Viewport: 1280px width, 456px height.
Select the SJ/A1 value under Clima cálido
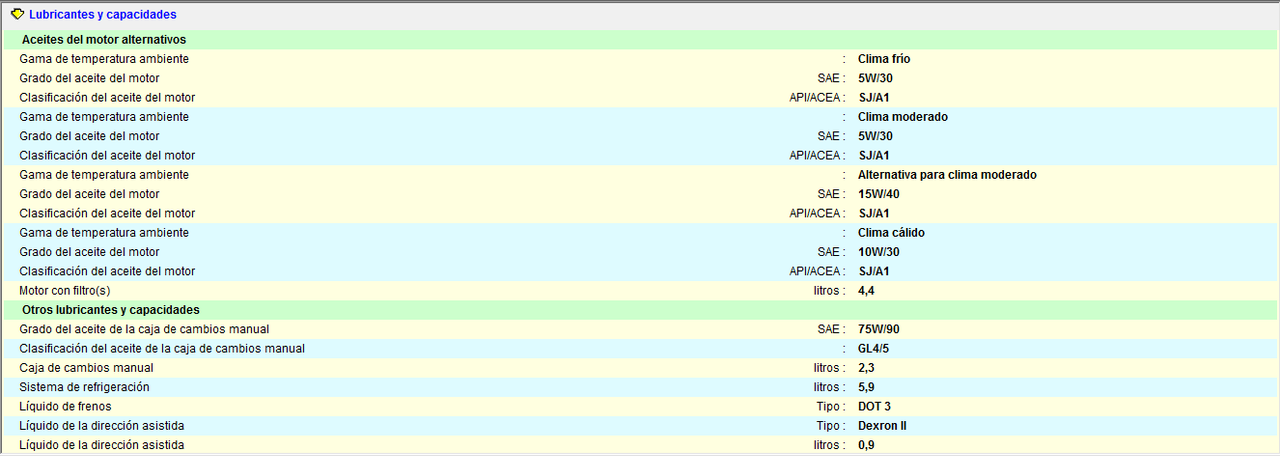click(874, 271)
